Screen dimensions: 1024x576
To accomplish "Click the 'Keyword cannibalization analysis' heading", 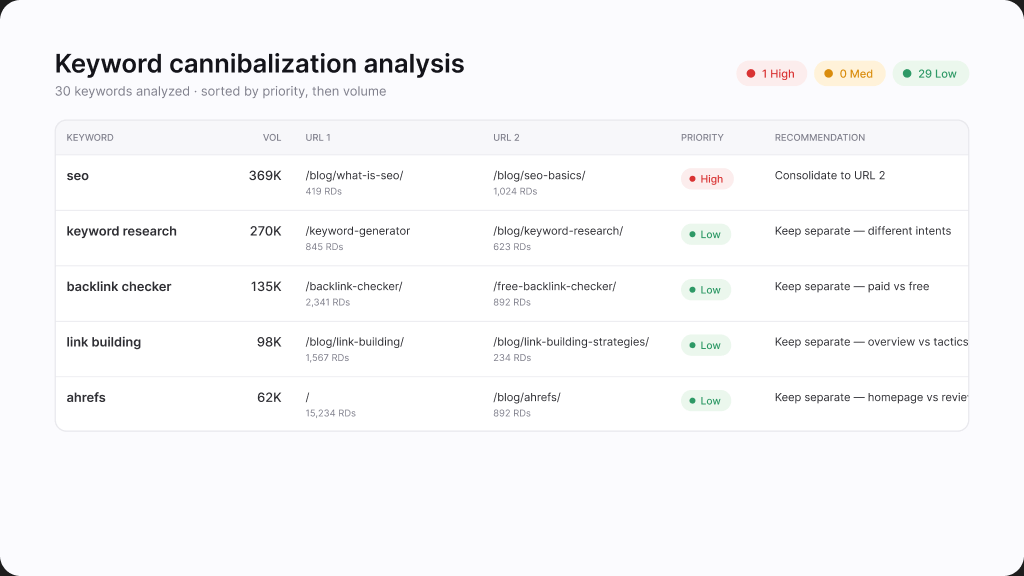I will click(x=259, y=64).
